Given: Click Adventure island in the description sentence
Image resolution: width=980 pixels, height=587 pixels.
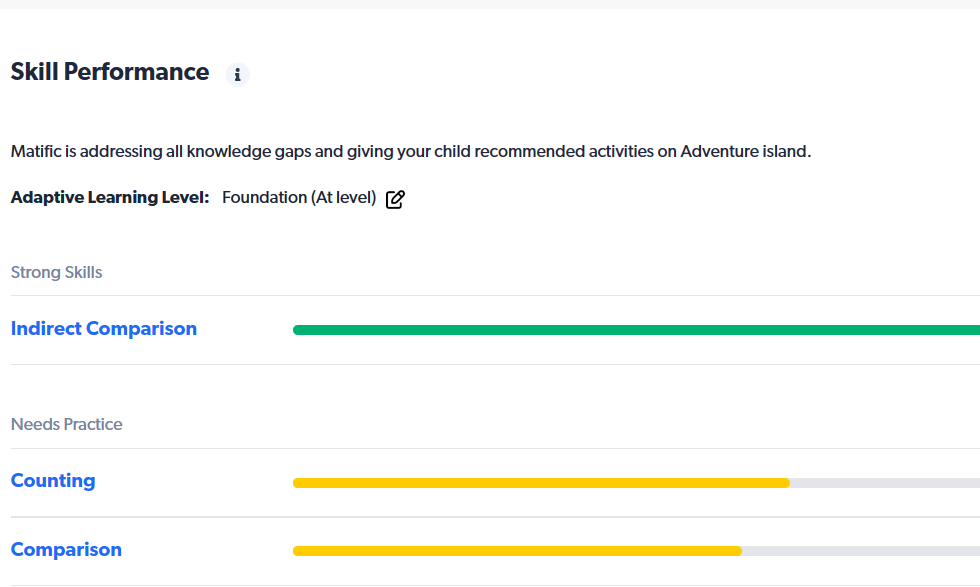Looking at the screenshot, I should click(x=744, y=152).
